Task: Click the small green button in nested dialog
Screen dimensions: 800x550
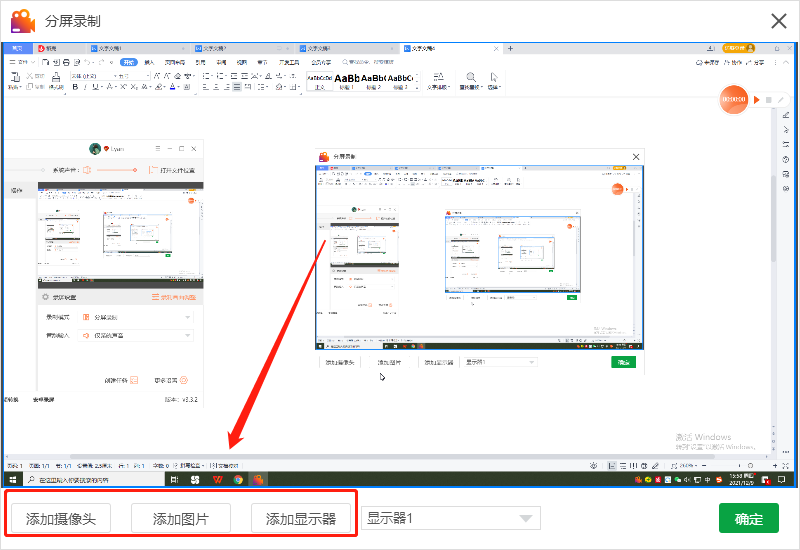Action: (623, 362)
